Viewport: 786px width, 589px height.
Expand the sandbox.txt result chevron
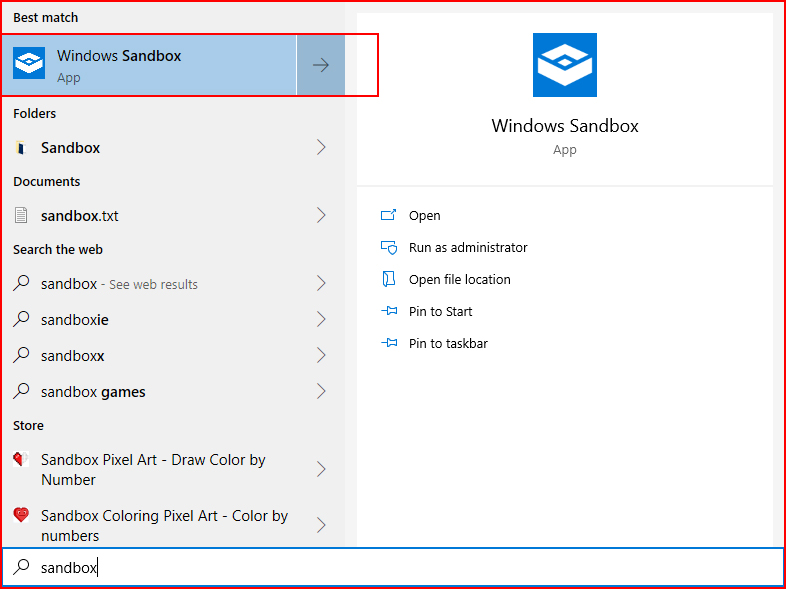click(321, 216)
